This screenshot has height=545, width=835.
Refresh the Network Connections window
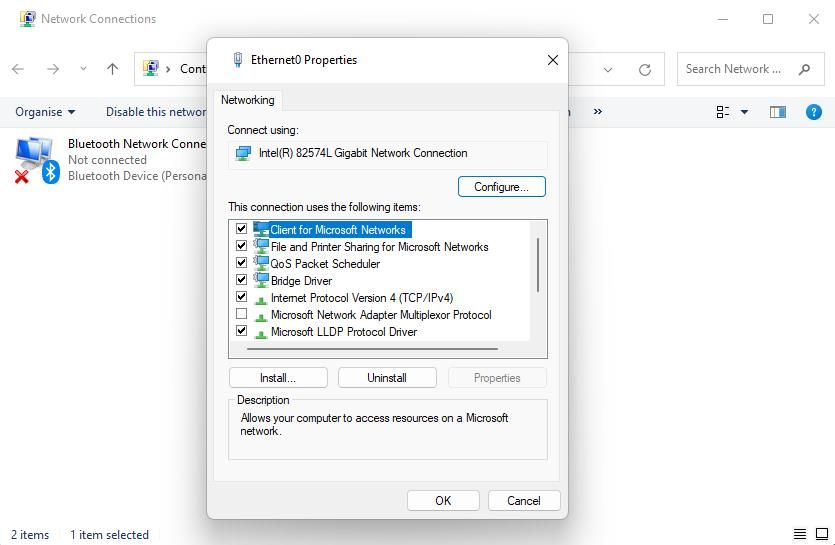coord(645,69)
